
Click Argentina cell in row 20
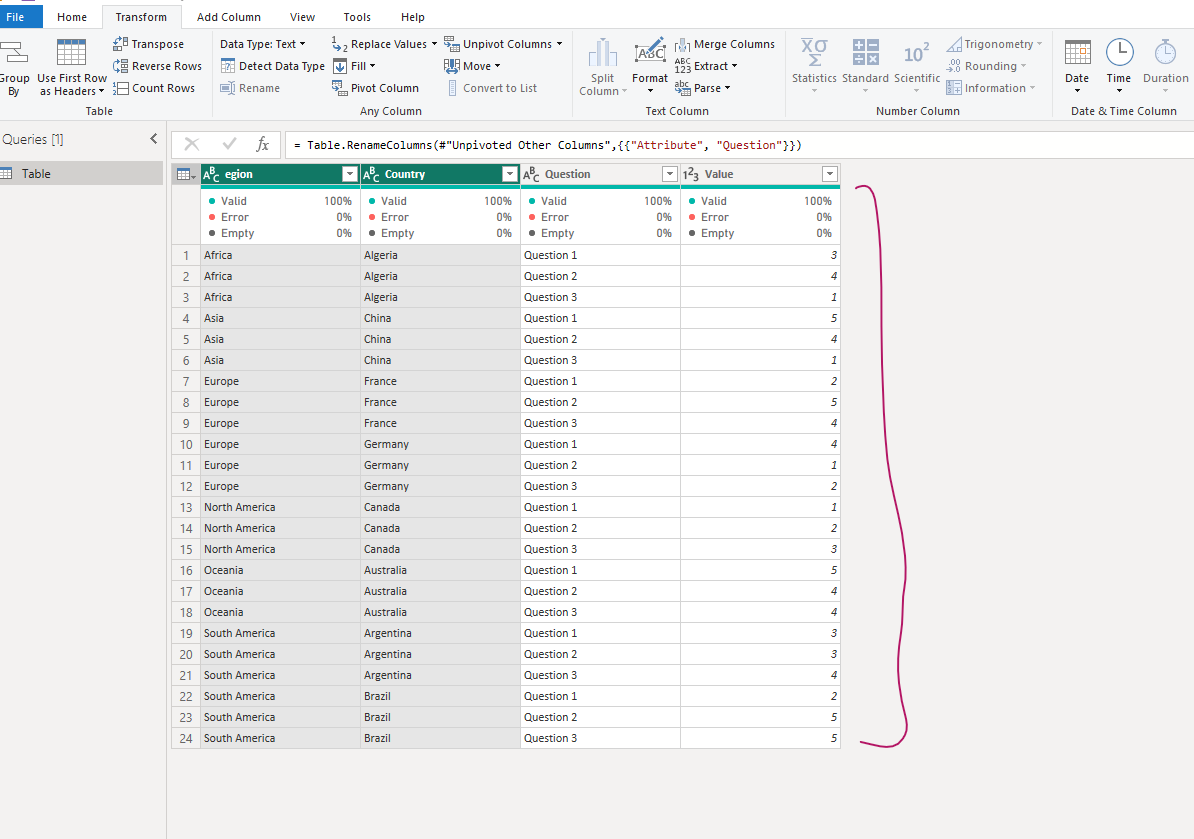[x=440, y=654]
